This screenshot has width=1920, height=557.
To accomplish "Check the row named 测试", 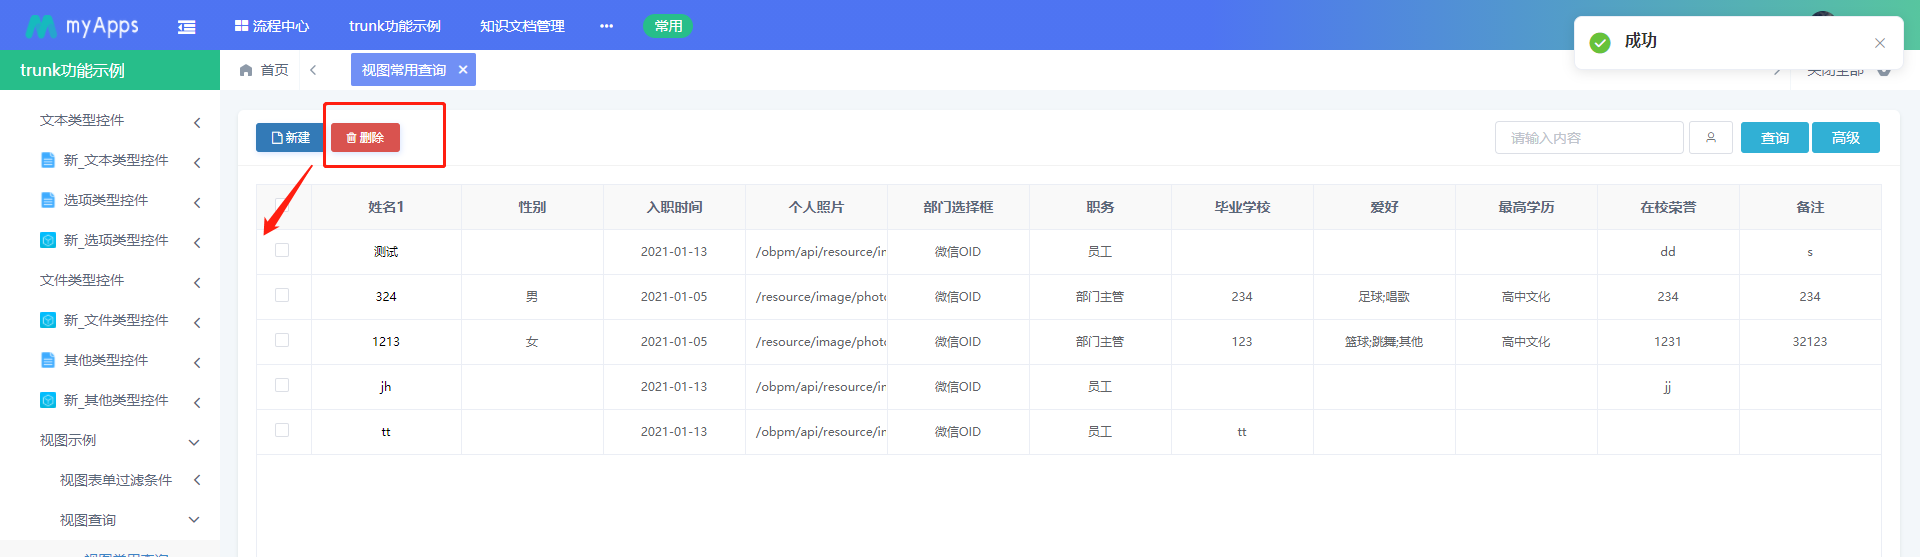I will pos(282,250).
